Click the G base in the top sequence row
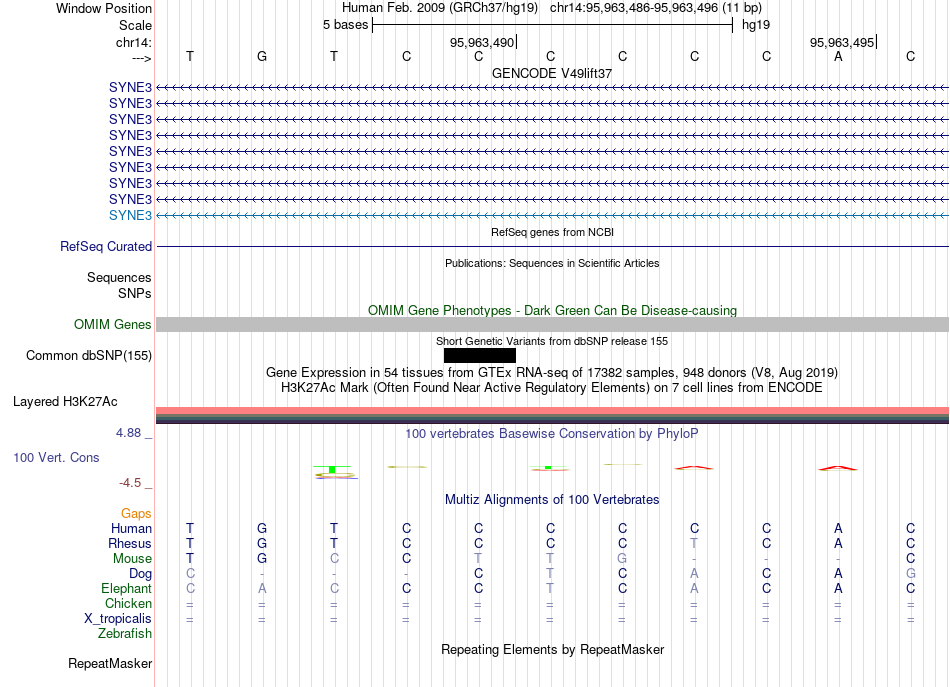 [x=262, y=56]
